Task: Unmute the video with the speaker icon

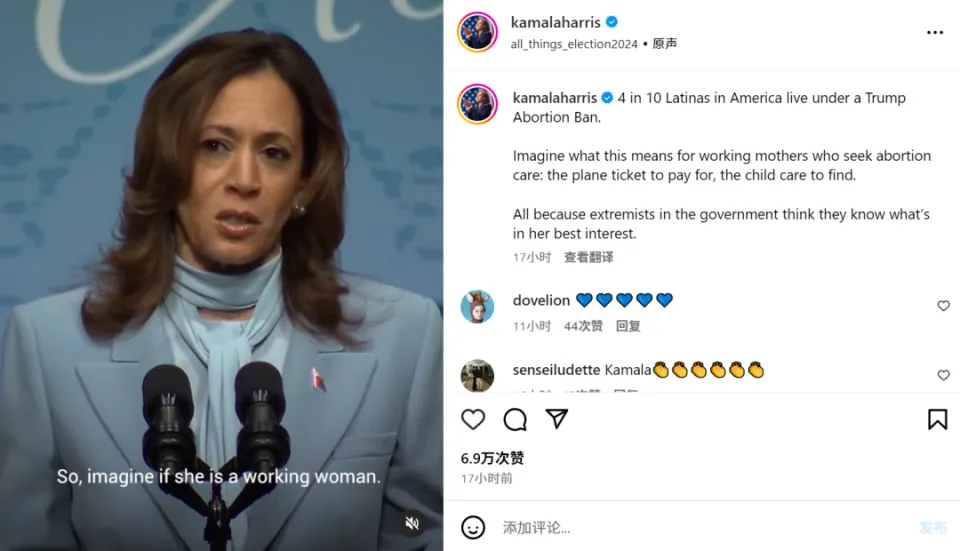Action: pos(412,523)
